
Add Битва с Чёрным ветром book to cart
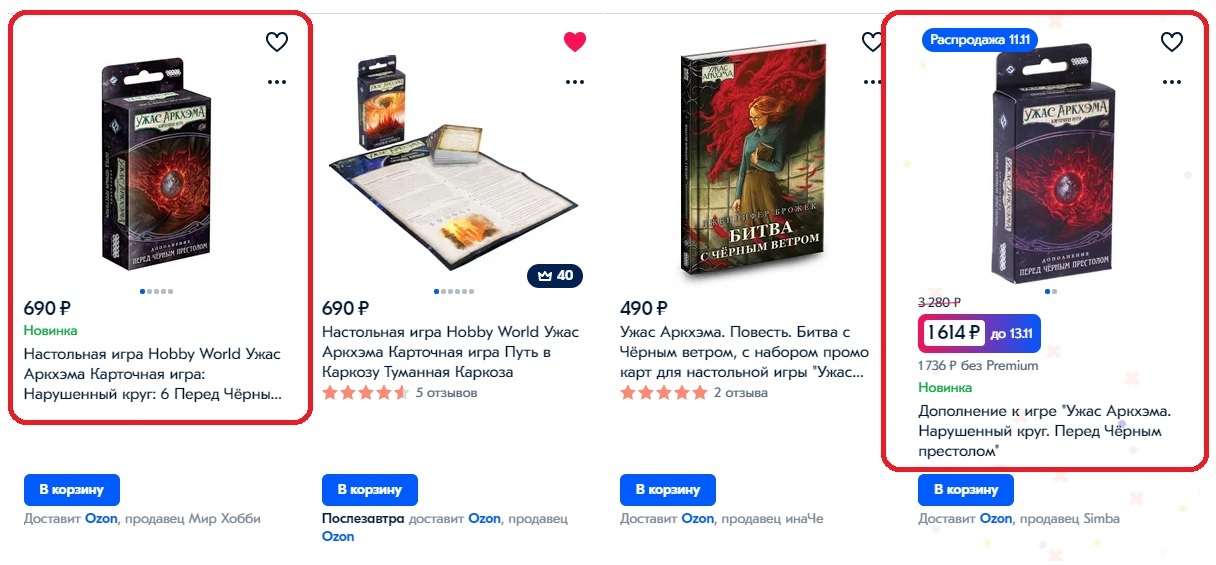click(668, 490)
